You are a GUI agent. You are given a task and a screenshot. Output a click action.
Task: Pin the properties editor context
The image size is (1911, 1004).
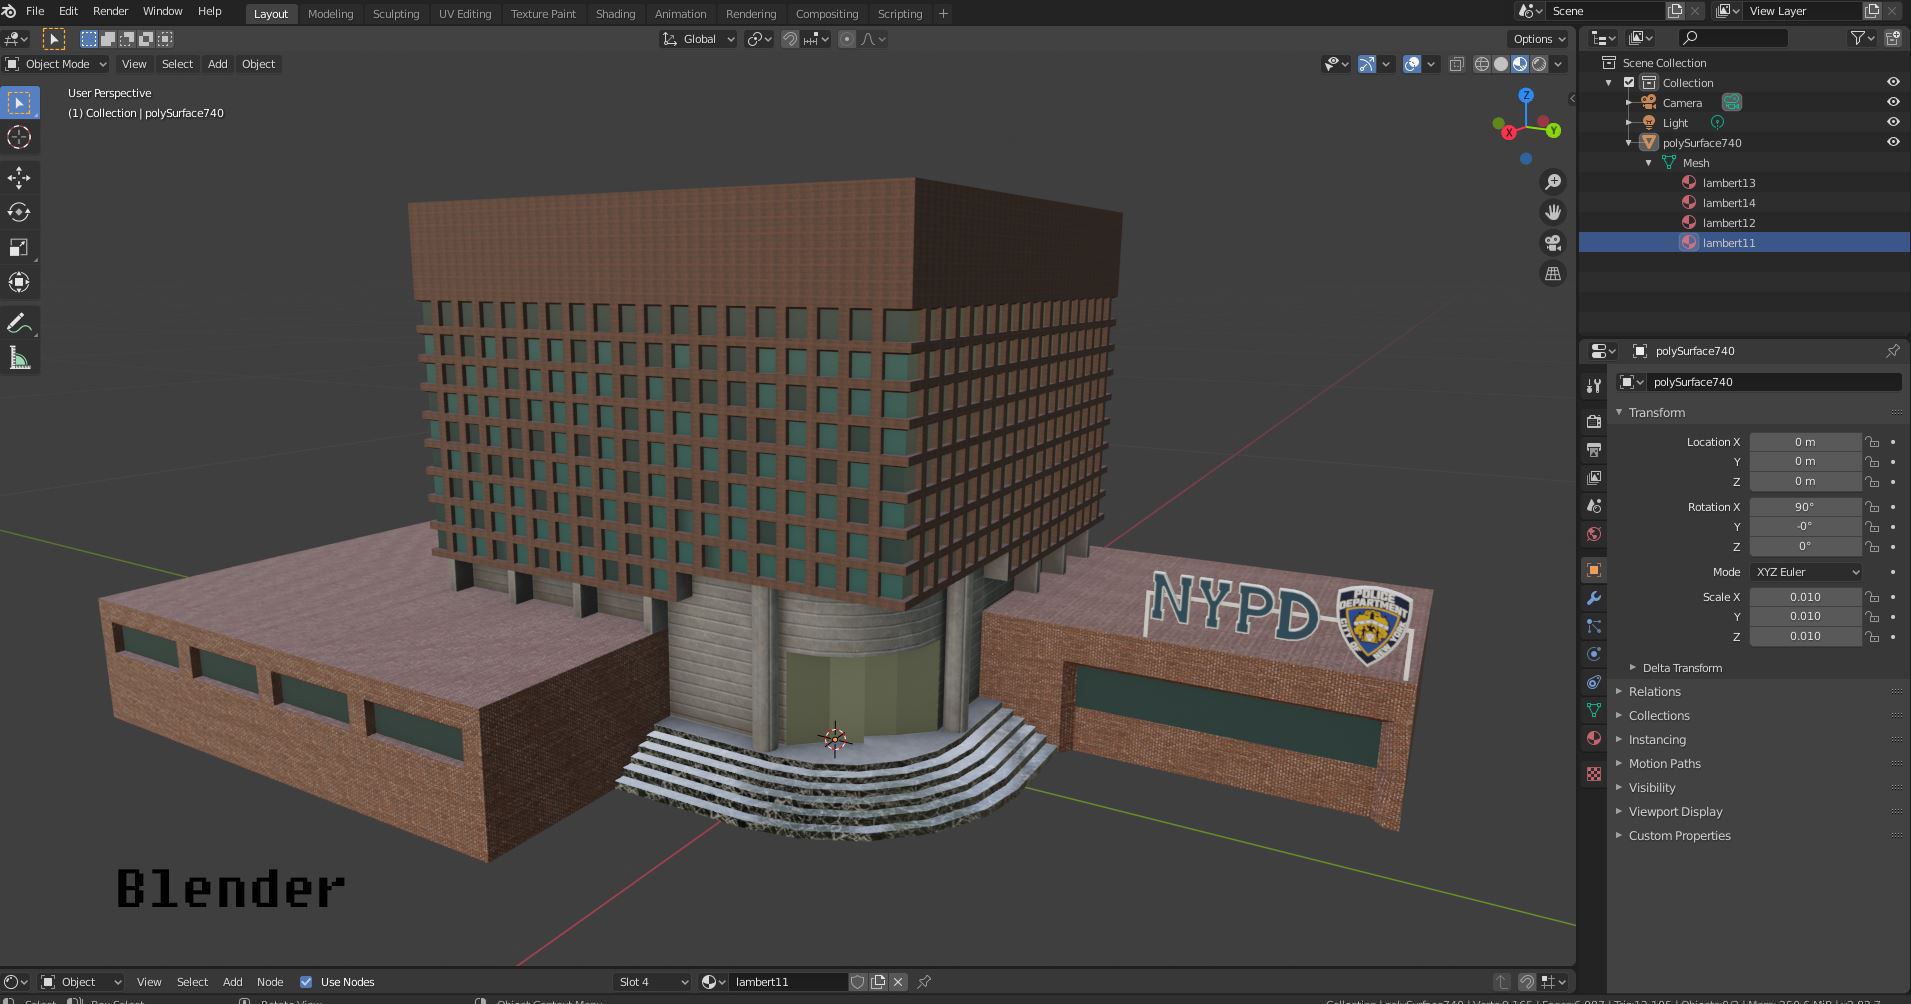click(x=1892, y=351)
